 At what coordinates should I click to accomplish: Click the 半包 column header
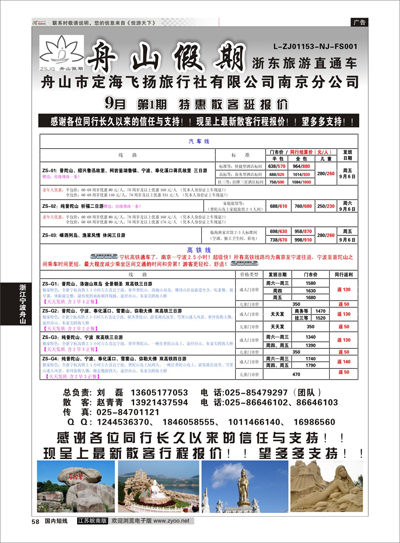[x=278, y=159]
